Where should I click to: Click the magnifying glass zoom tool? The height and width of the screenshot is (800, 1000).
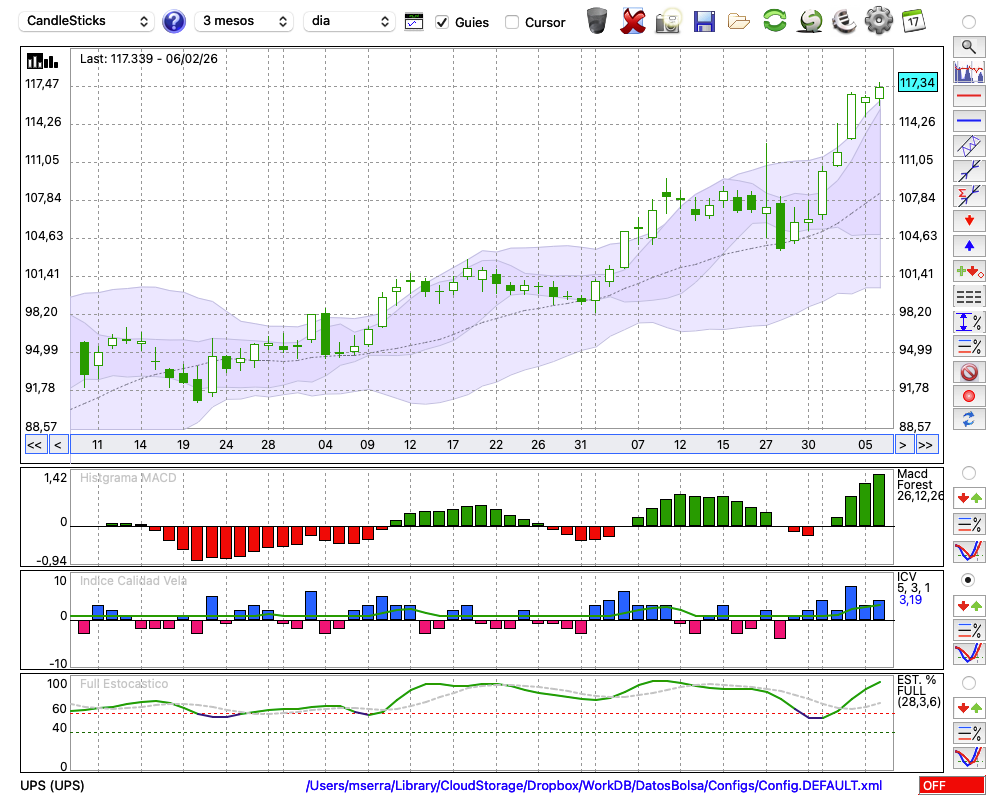(x=968, y=46)
